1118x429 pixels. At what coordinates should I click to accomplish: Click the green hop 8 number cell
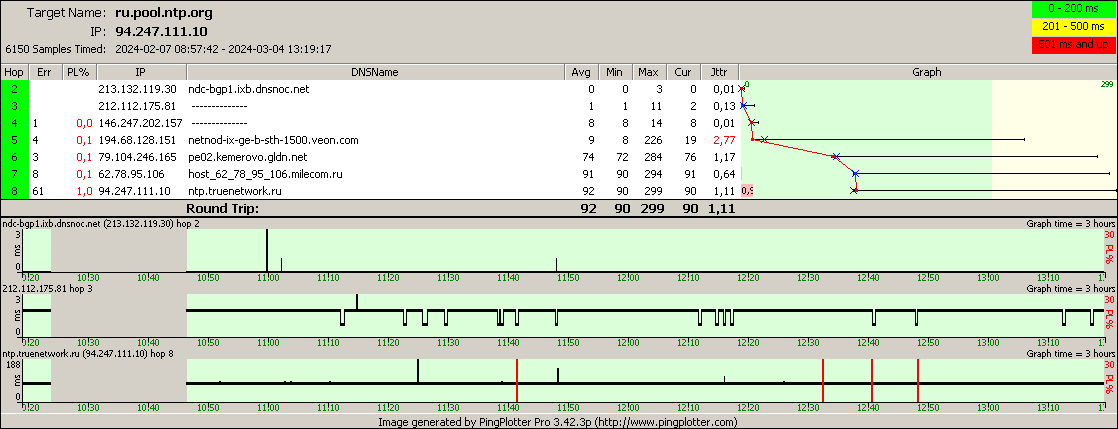coord(15,191)
